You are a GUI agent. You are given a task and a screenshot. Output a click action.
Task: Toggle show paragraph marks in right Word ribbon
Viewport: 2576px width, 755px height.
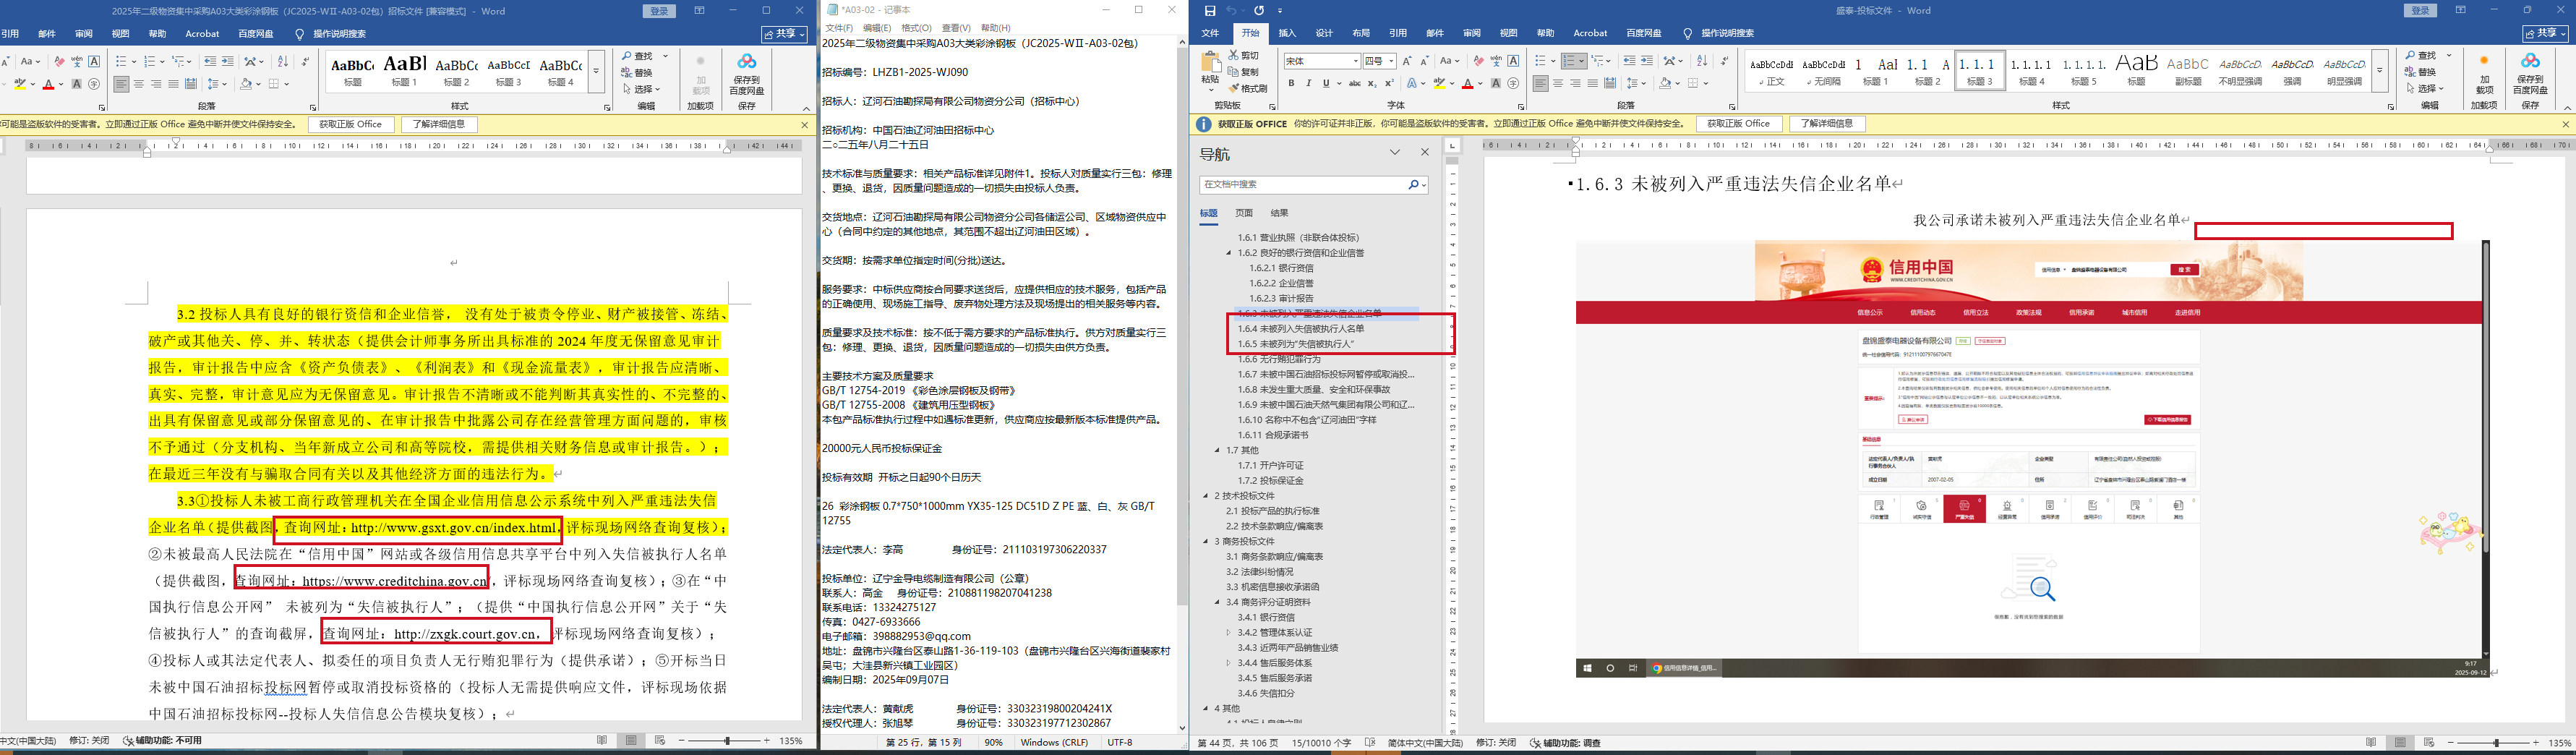1725,61
